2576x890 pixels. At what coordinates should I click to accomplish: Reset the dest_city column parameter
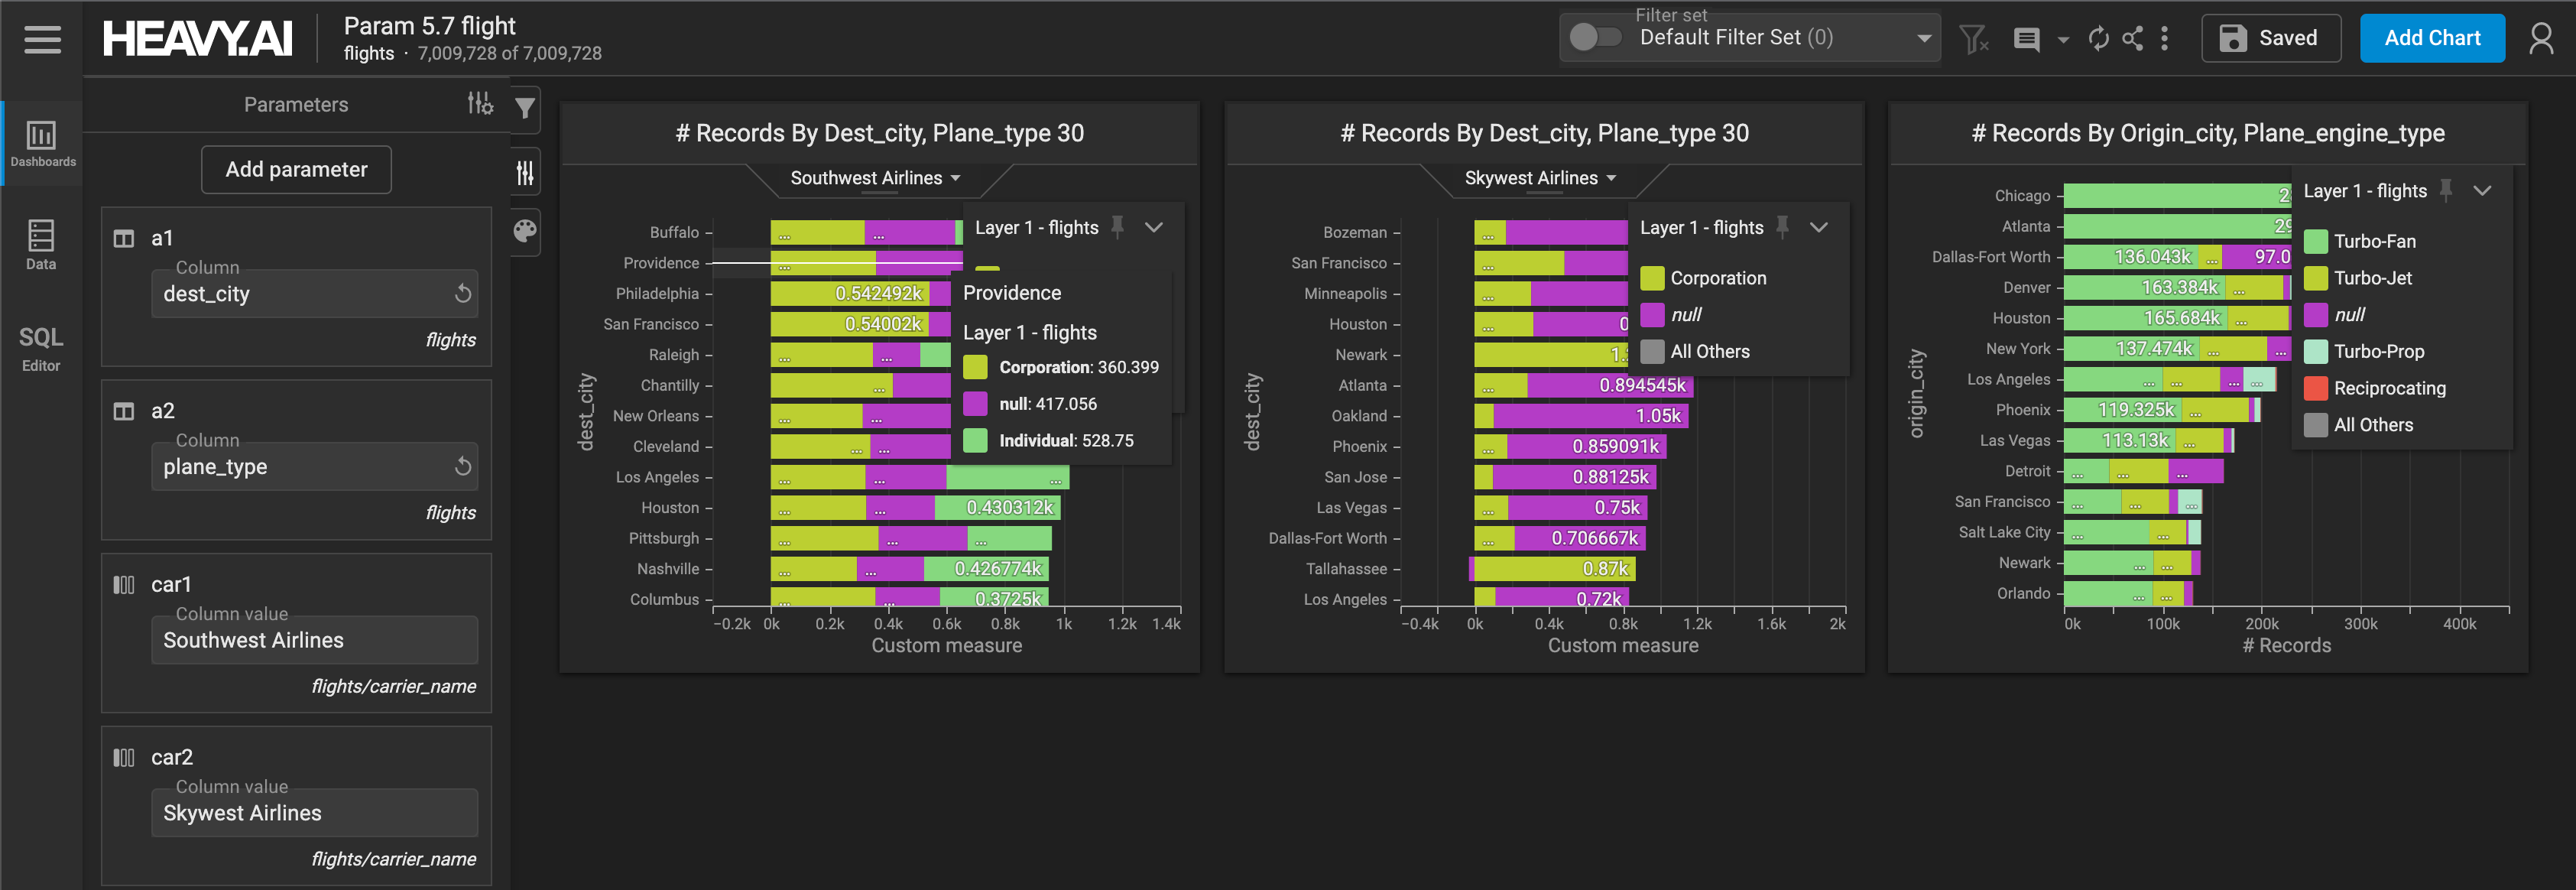(x=462, y=293)
